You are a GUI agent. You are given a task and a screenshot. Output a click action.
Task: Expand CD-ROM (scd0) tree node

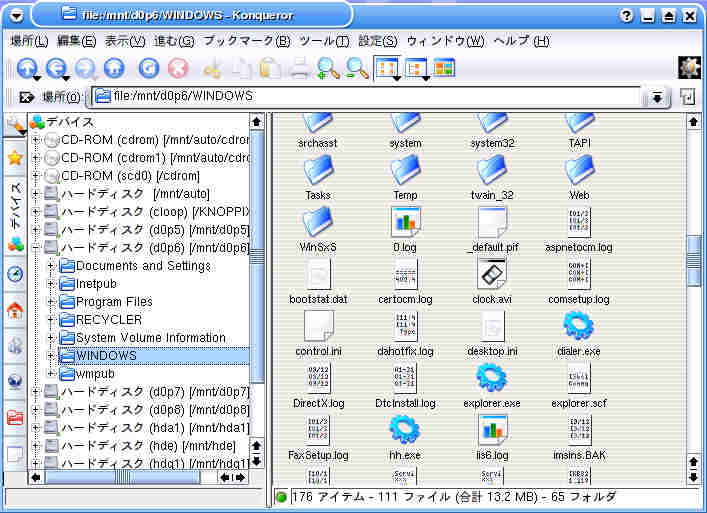tap(36, 176)
